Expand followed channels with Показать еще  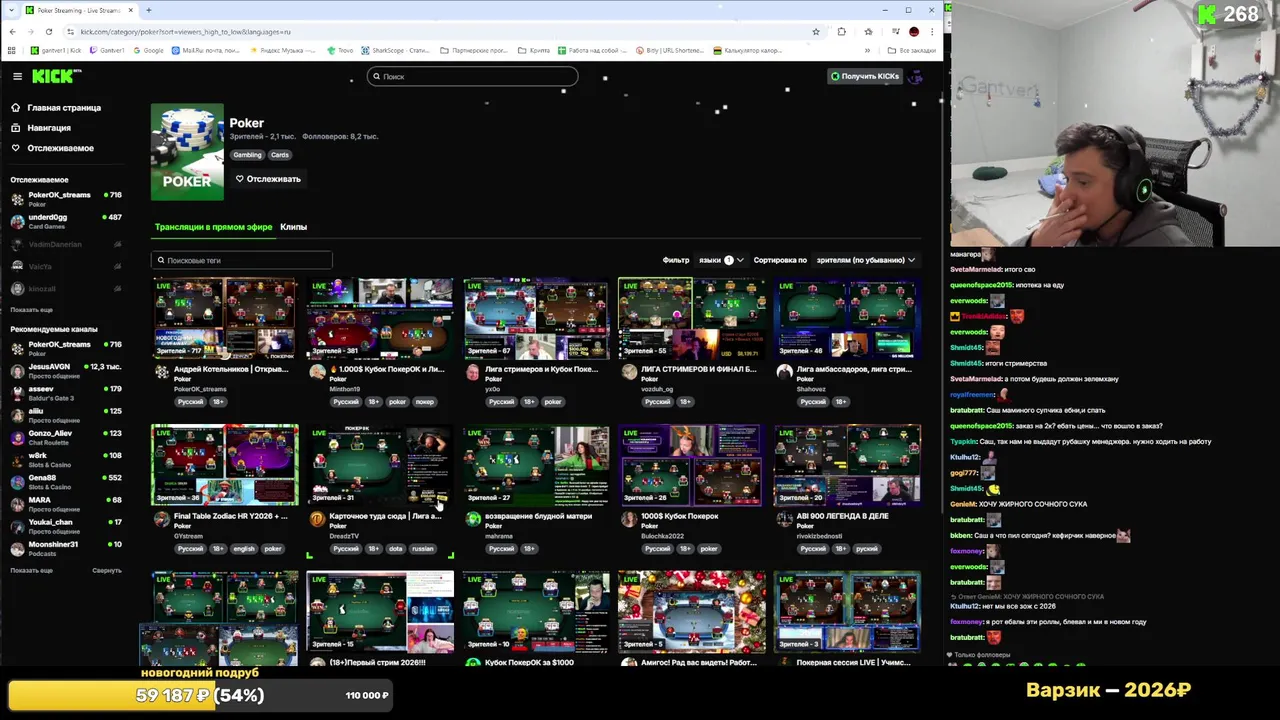[31, 310]
